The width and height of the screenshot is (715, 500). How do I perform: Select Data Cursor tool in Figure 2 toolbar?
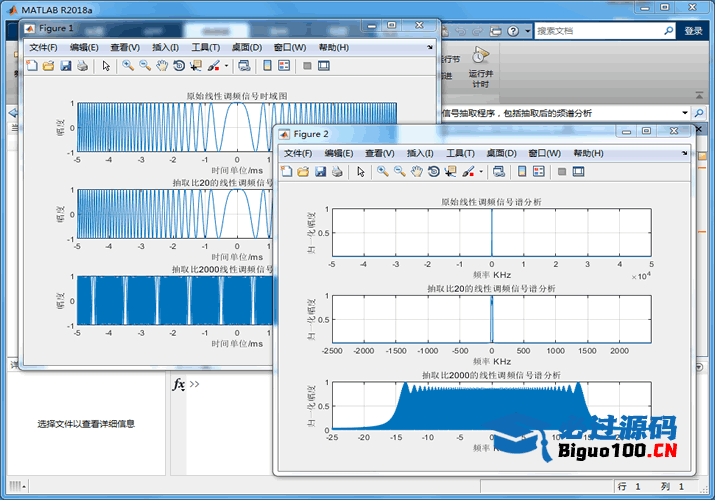(451, 171)
